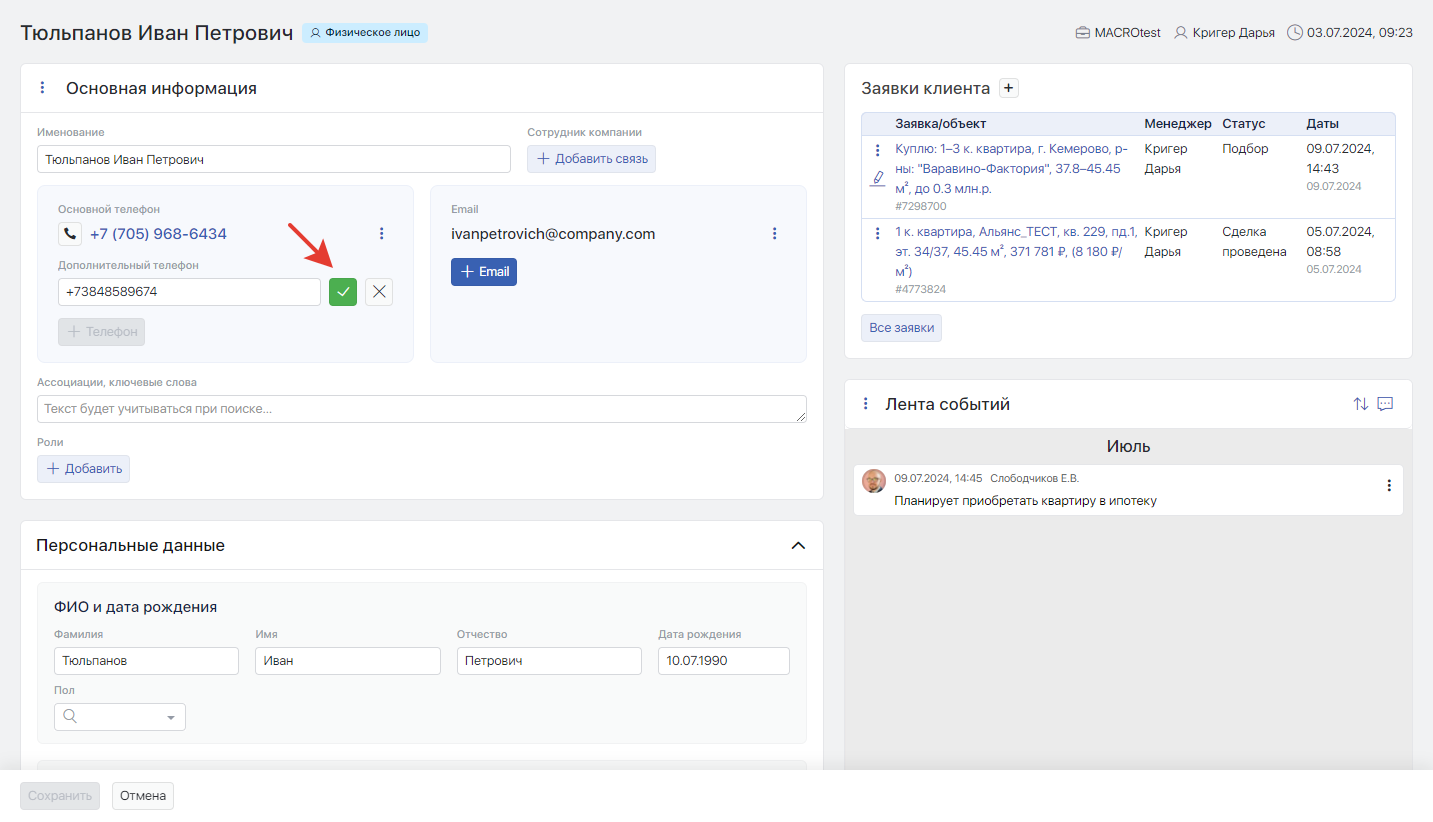
Task: Click 'Добавить связь' button
Action: (x=591, y=159)
